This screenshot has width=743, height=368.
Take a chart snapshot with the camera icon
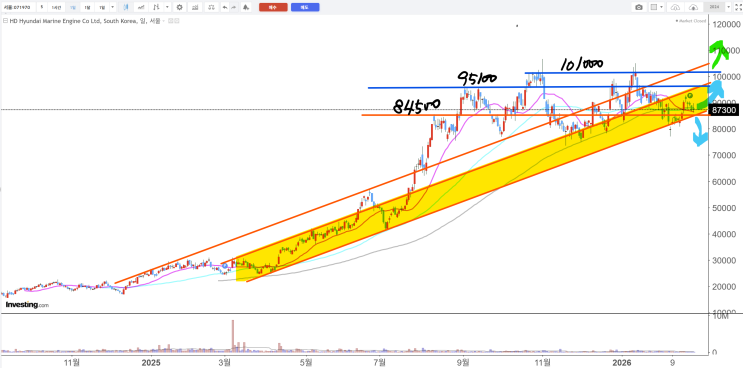(x=639, y=7)
